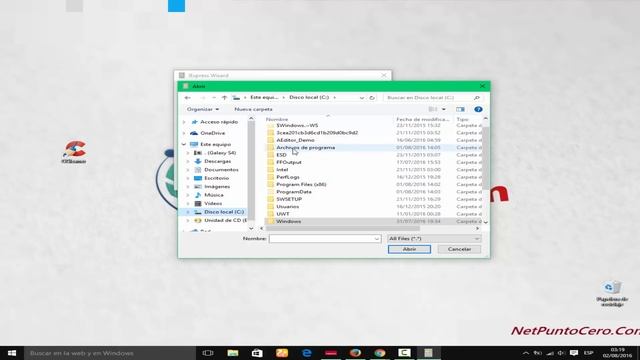This screenshot has width=640, height=360.
Task: Click the Abrir button
Action: [x=409, y=249]
